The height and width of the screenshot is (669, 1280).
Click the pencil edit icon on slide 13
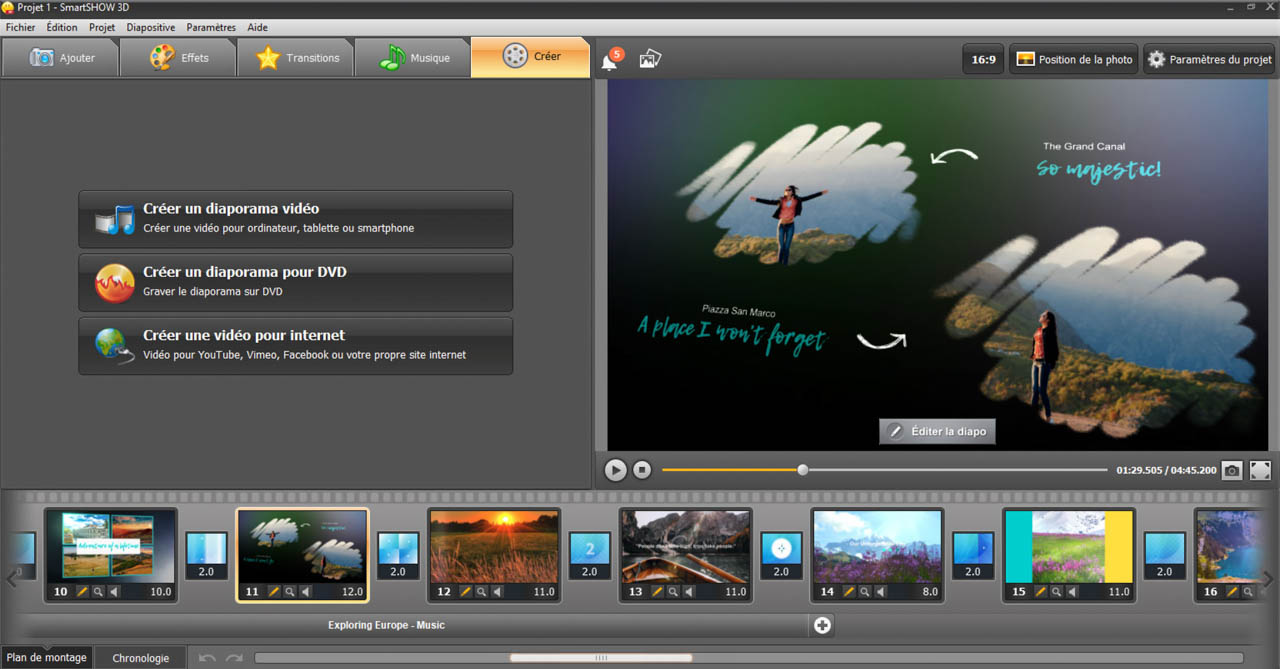[658, 592]
